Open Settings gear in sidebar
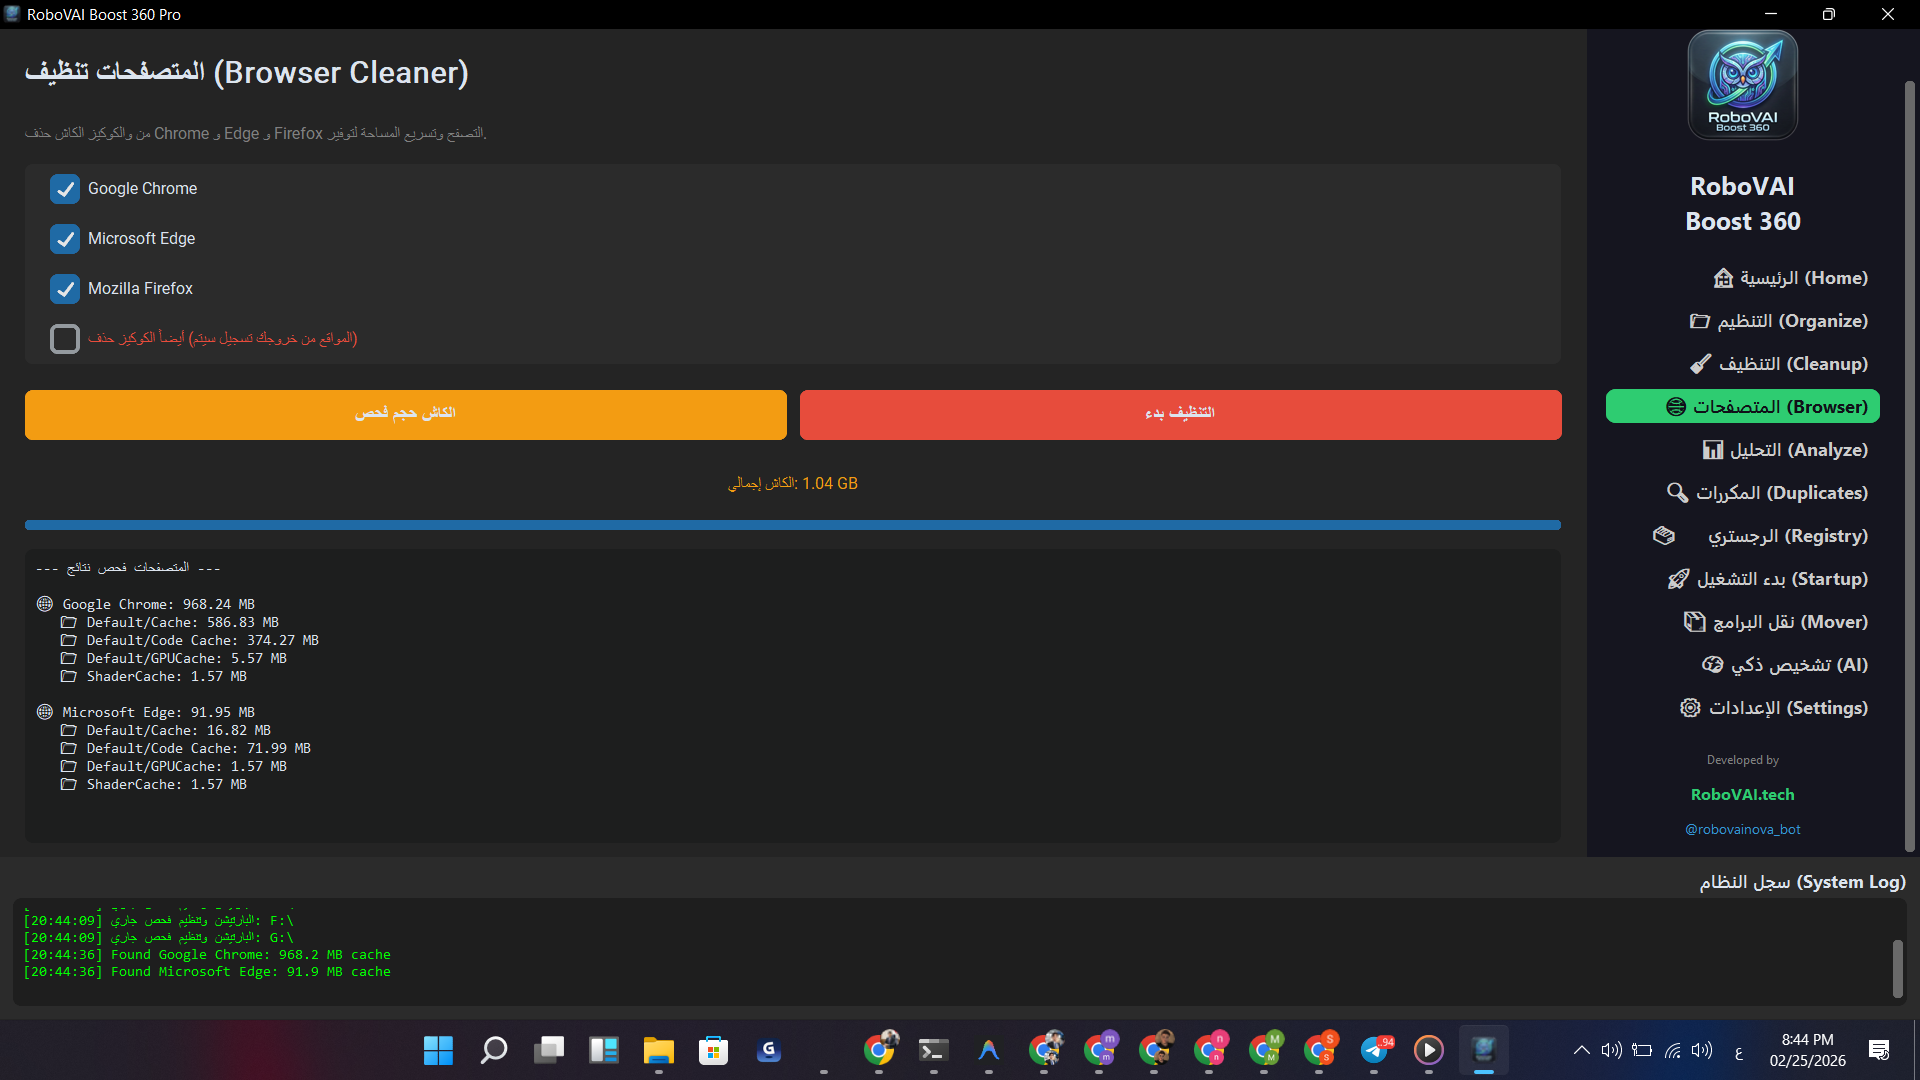The height and width of the screenshot is (1080, 1920). [1690, 708]
